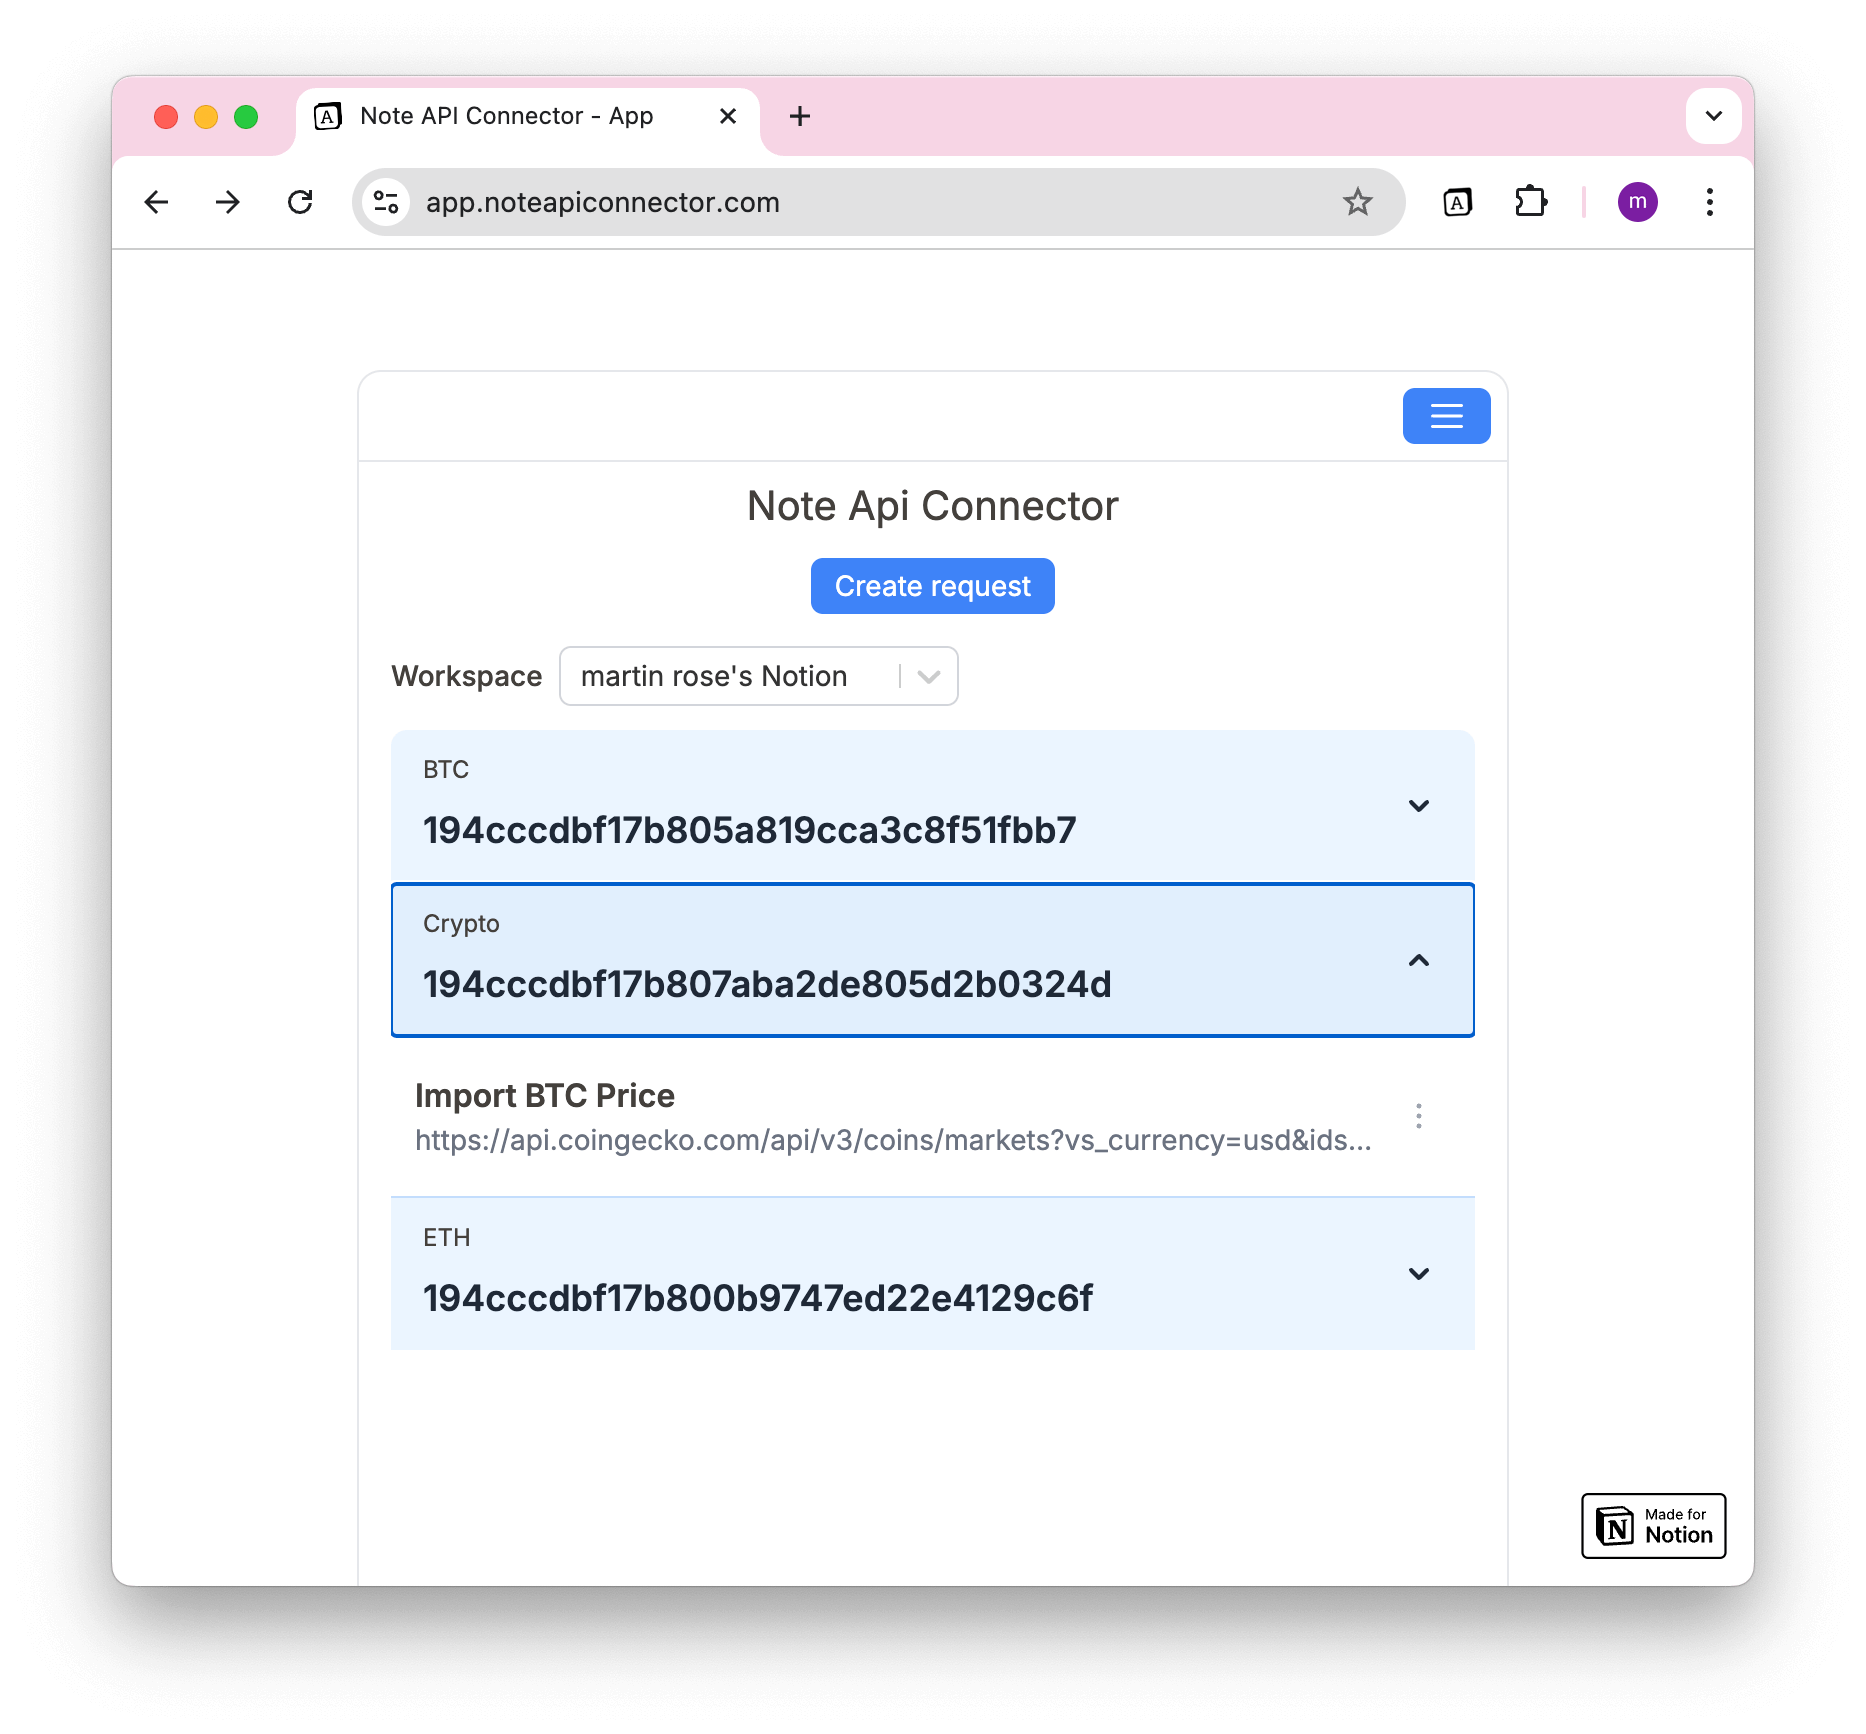
Task: Open the translate page icon
Action: 1458,202
